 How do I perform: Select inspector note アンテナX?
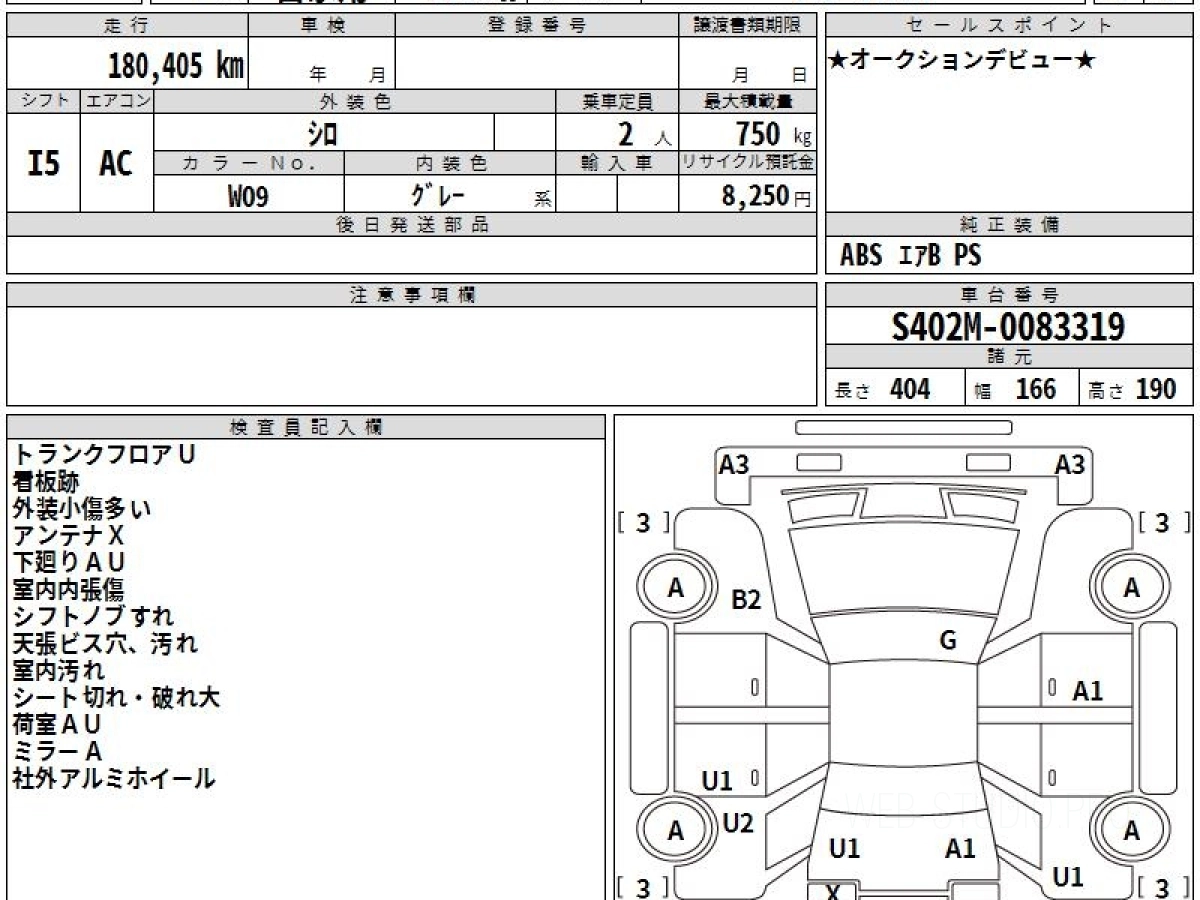tap(69, 535)
